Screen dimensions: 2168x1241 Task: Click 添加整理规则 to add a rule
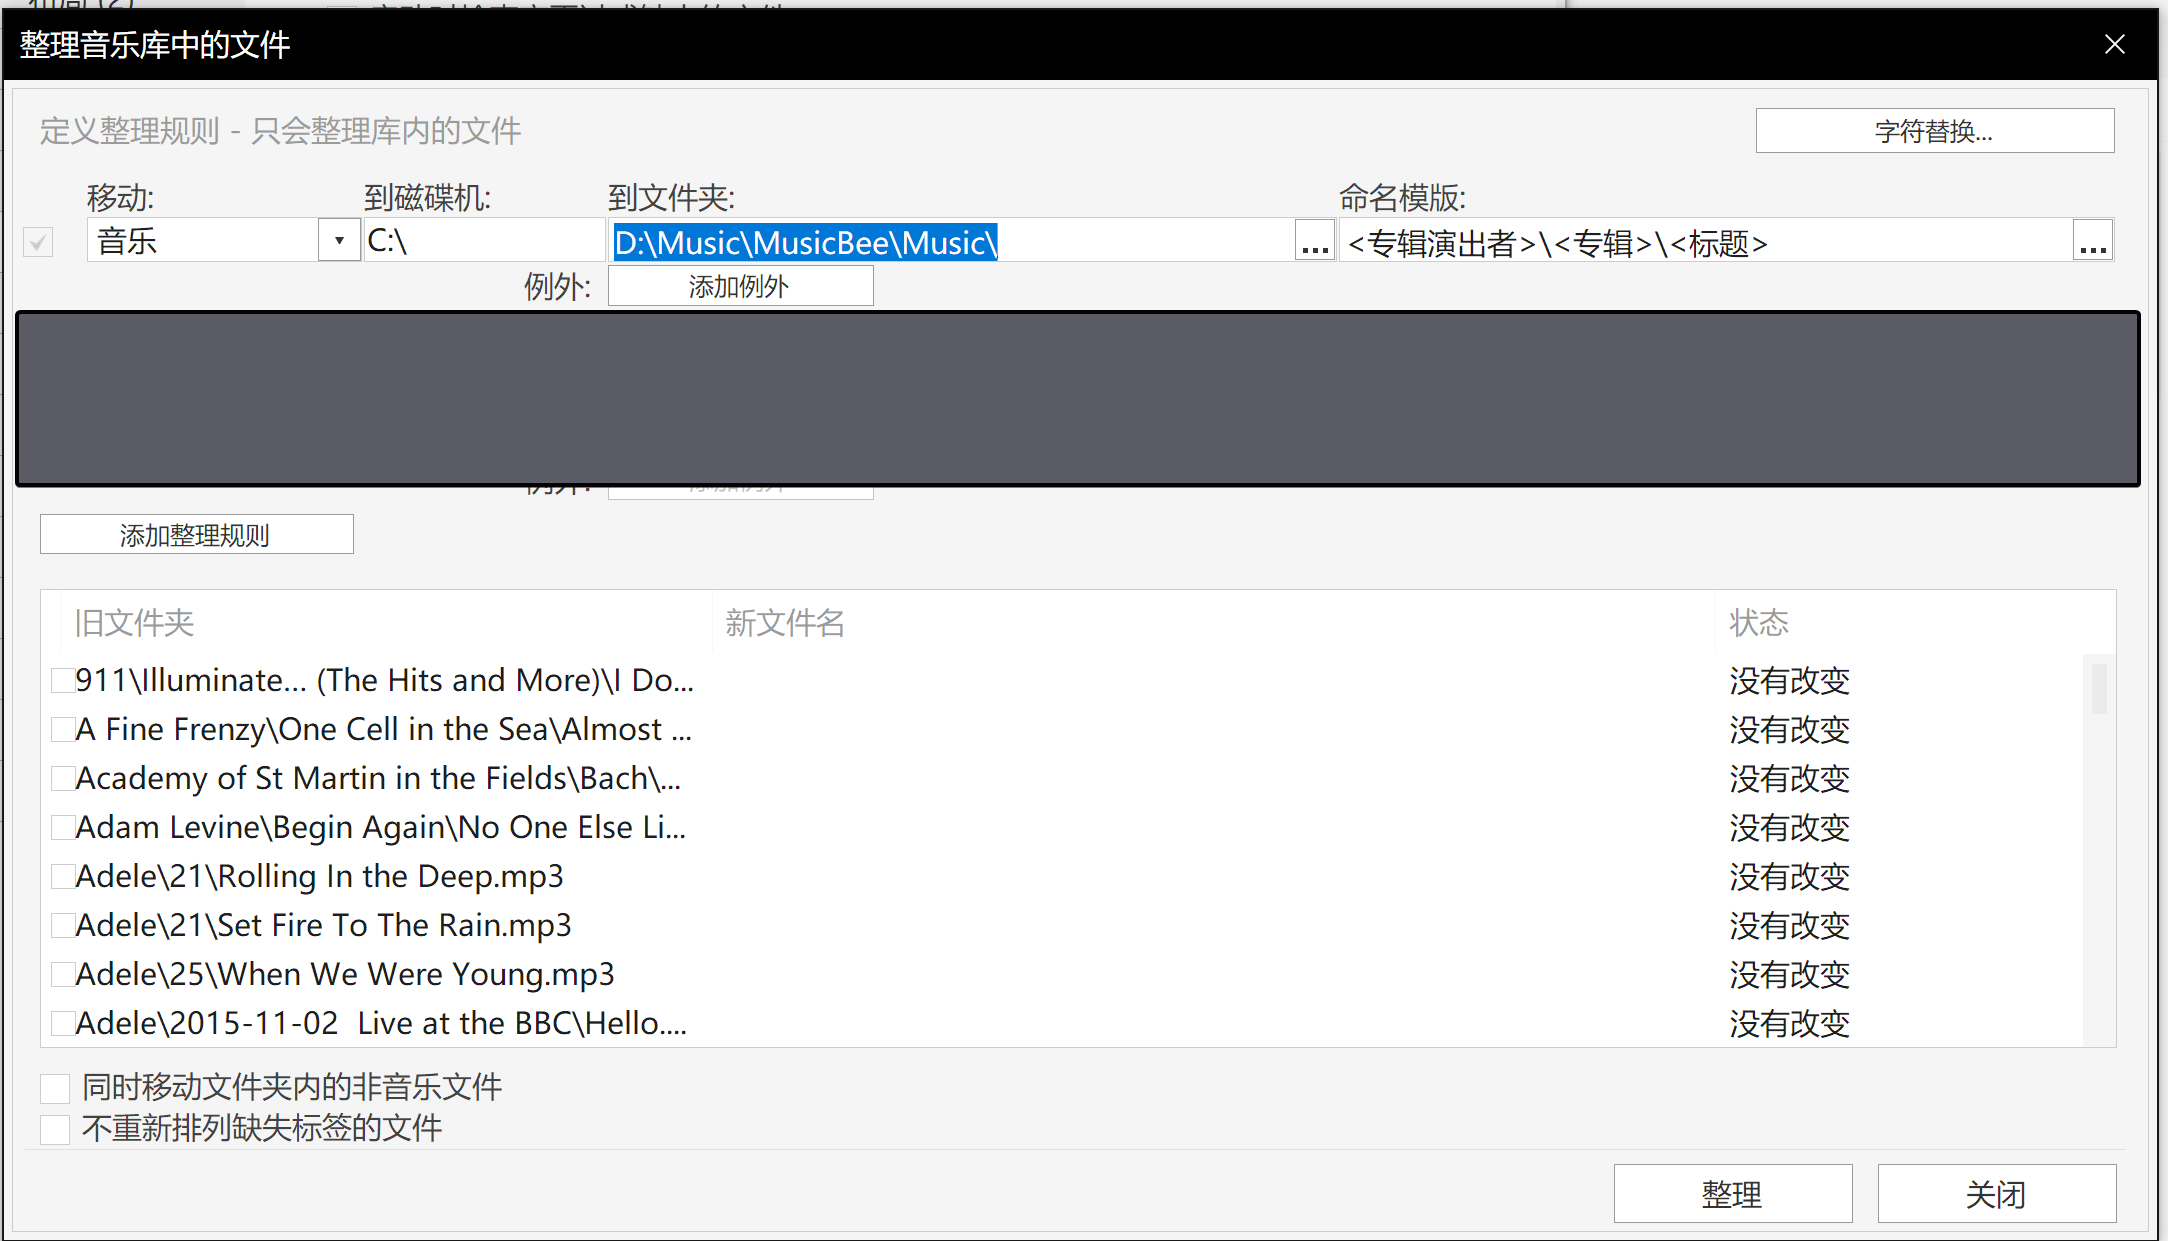(x=196, y=535)
